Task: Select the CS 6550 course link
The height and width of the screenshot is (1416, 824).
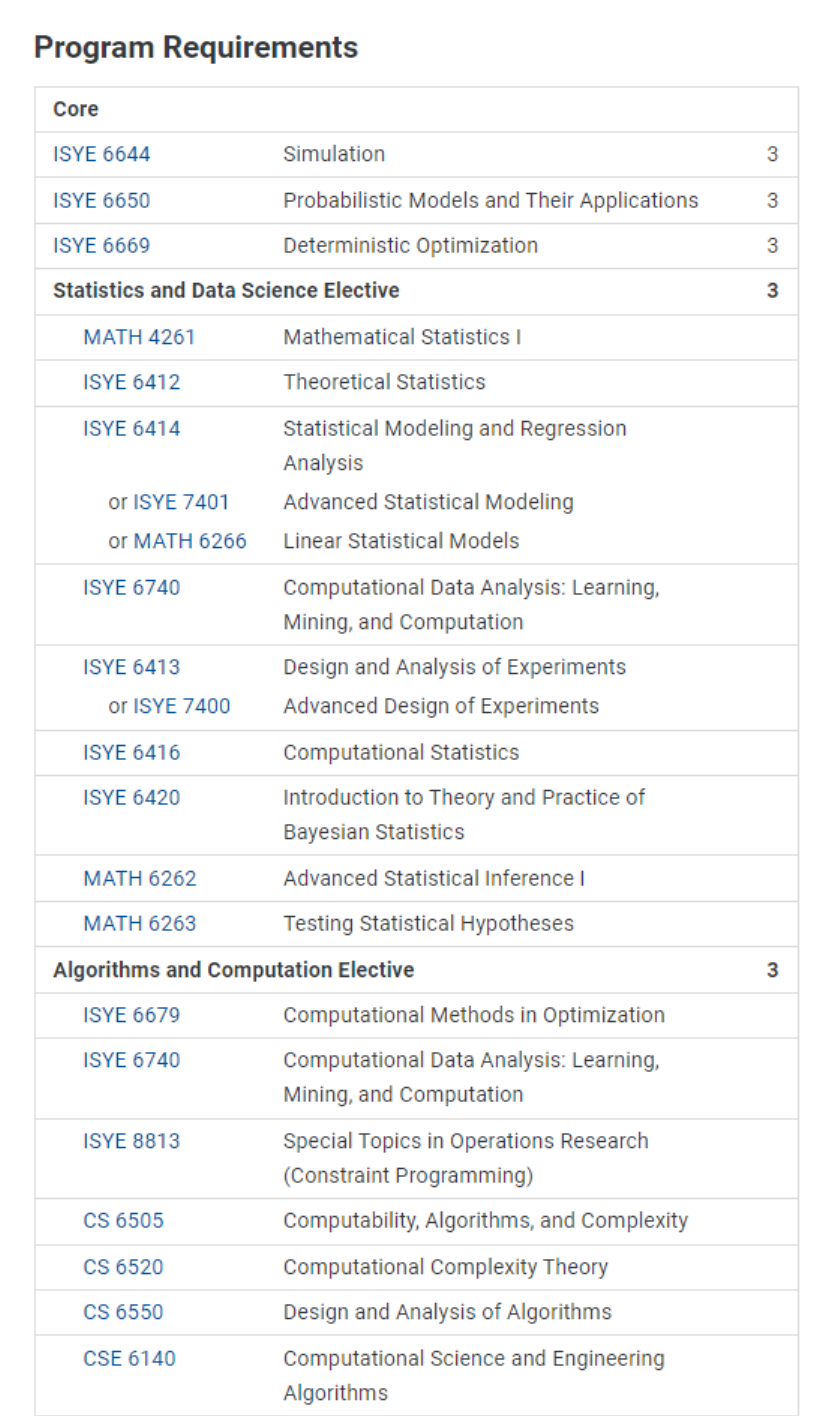Action: [123, 1312]
